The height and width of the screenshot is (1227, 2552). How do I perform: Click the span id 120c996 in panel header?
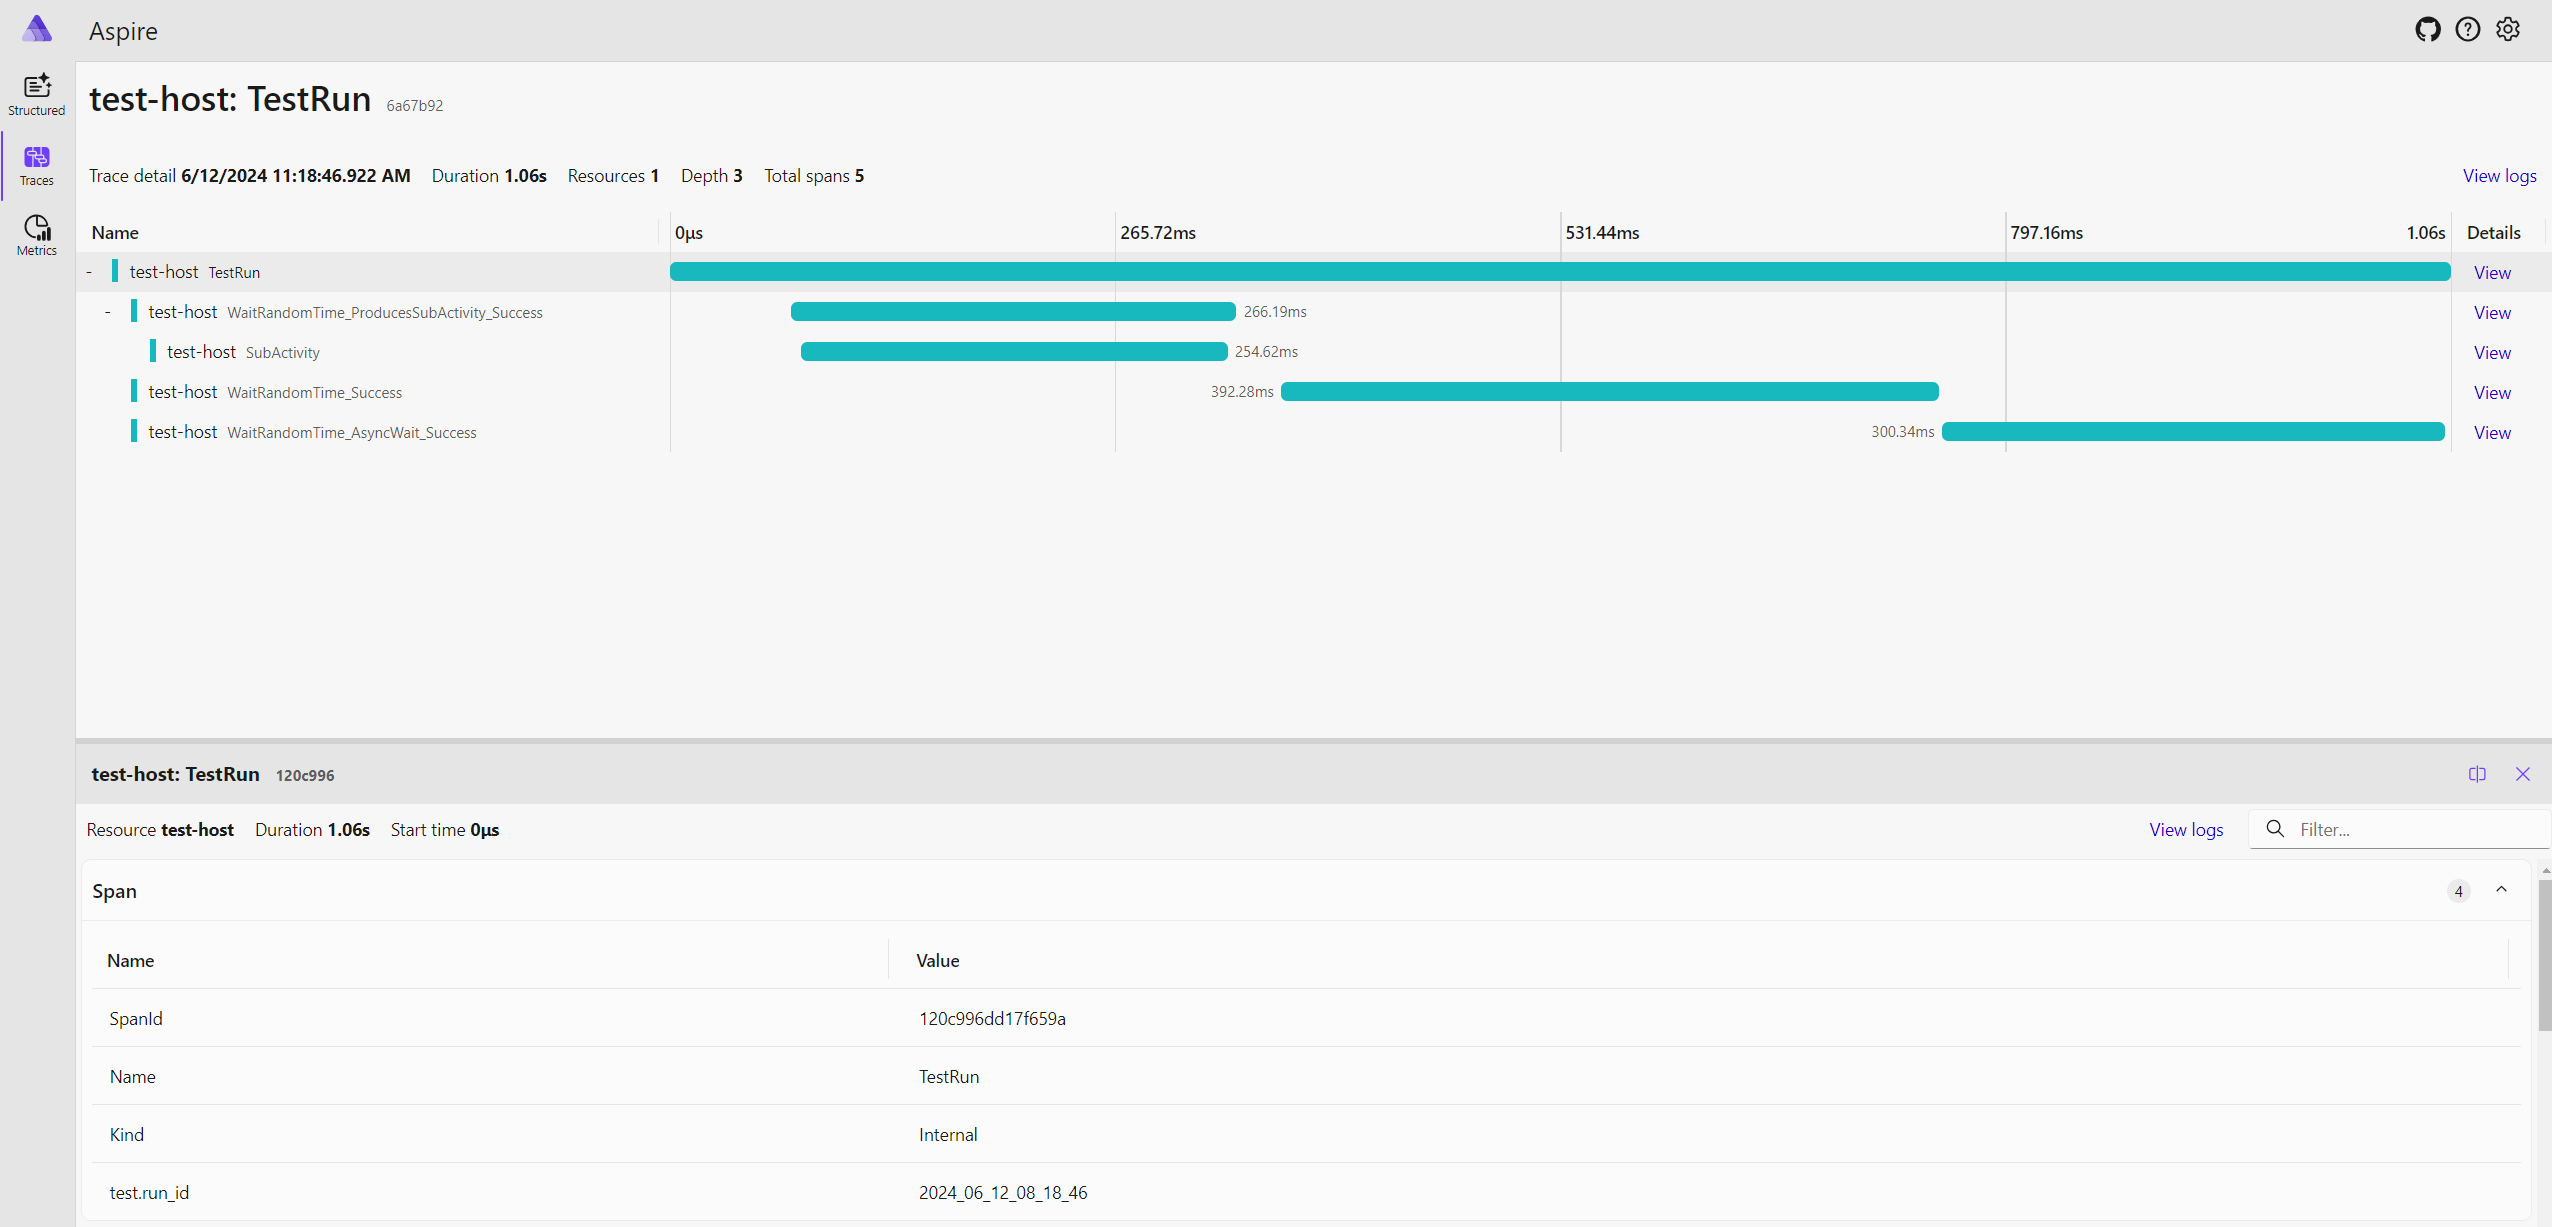pos(305,776)
